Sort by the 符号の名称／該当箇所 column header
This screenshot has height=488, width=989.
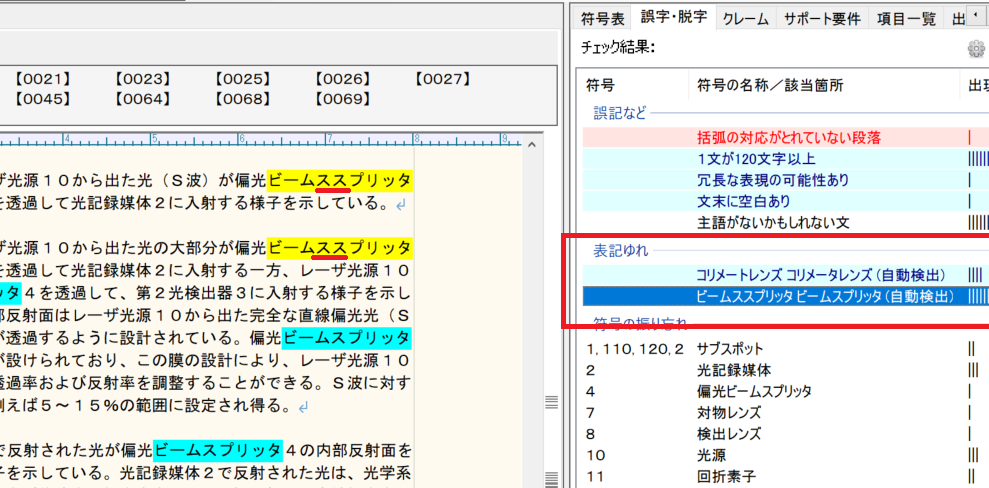(770, 85)
